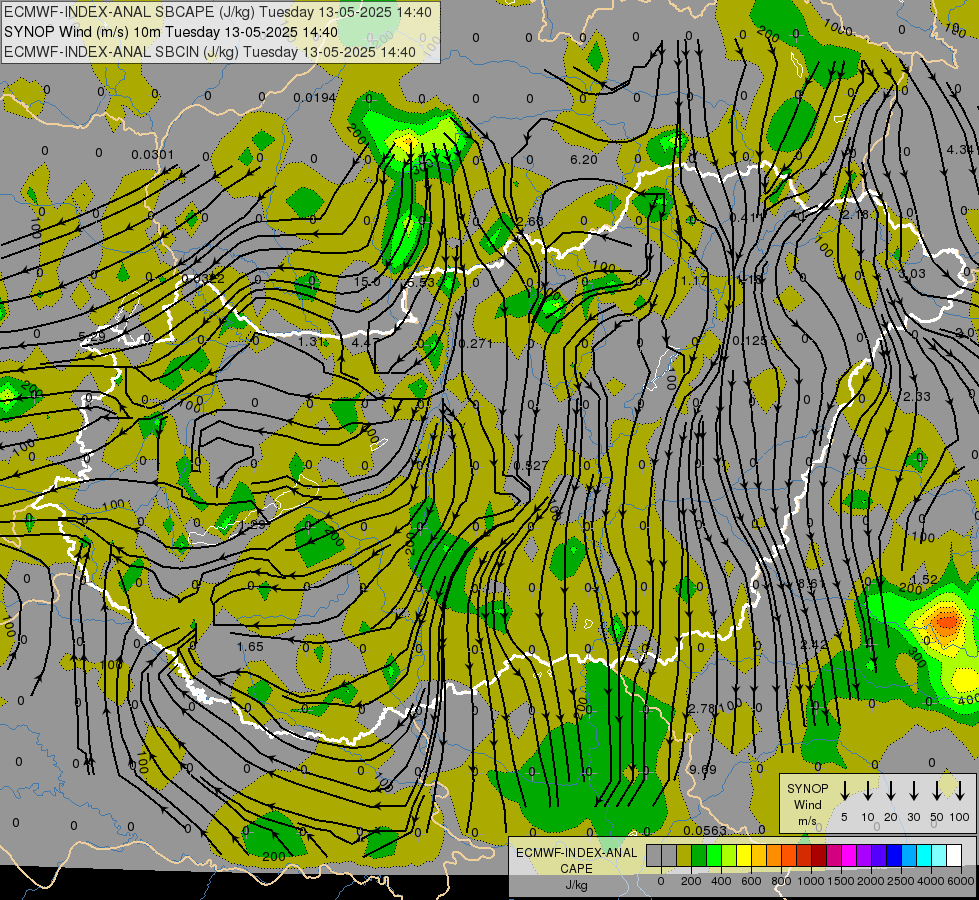Click the 6000 tick label on CAPE scale

pyautogui.click(x=960, y=881)
